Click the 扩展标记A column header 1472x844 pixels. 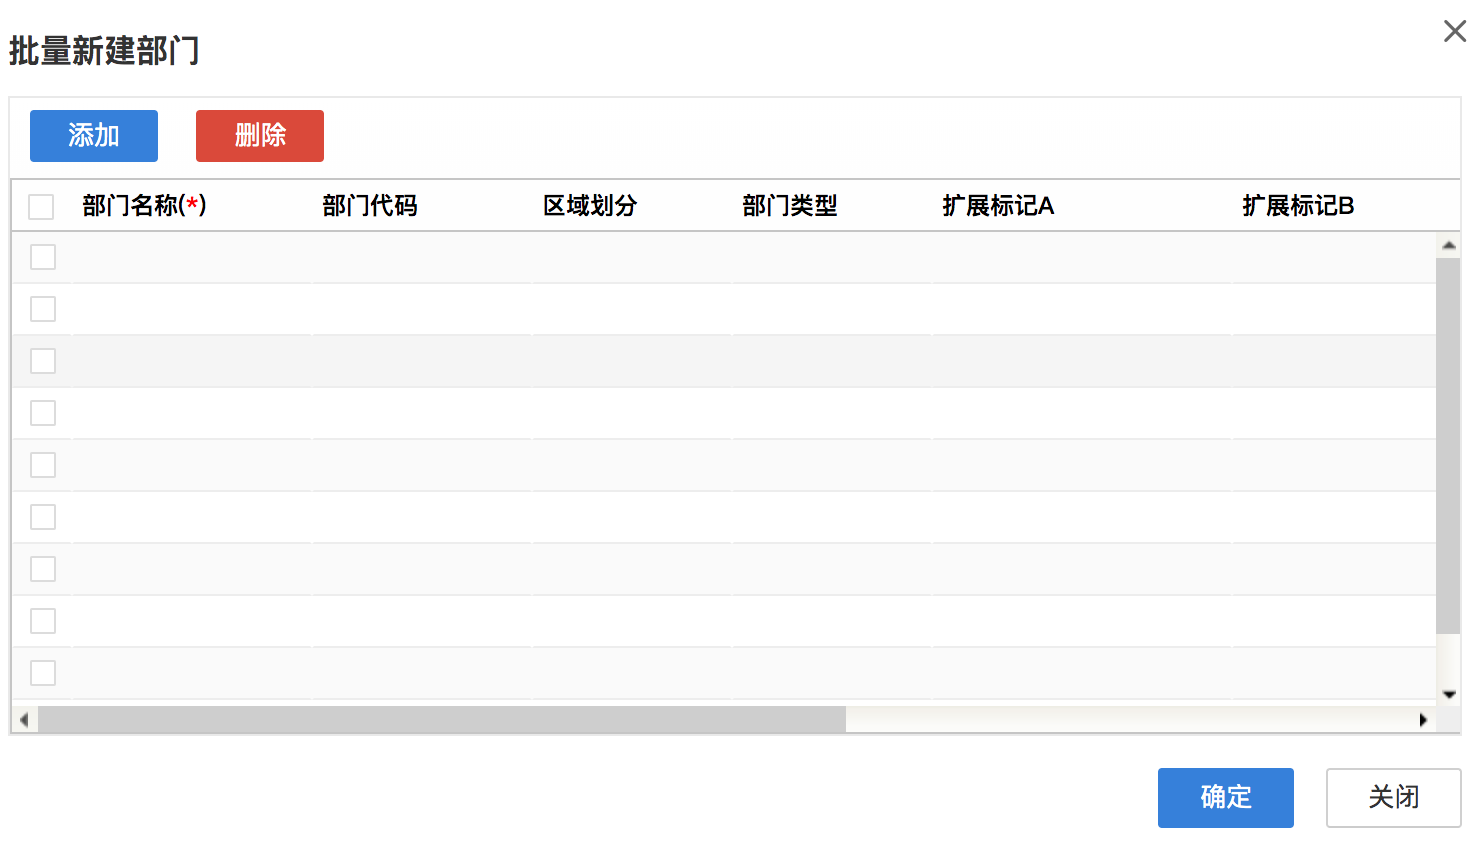click(998, 206)
